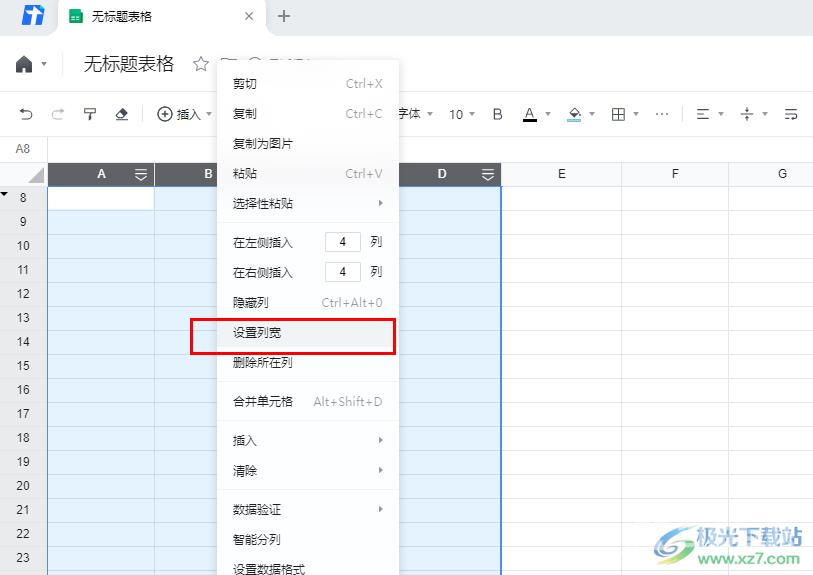Choose 剪切 from the context menu

click(x=308, y=84)
